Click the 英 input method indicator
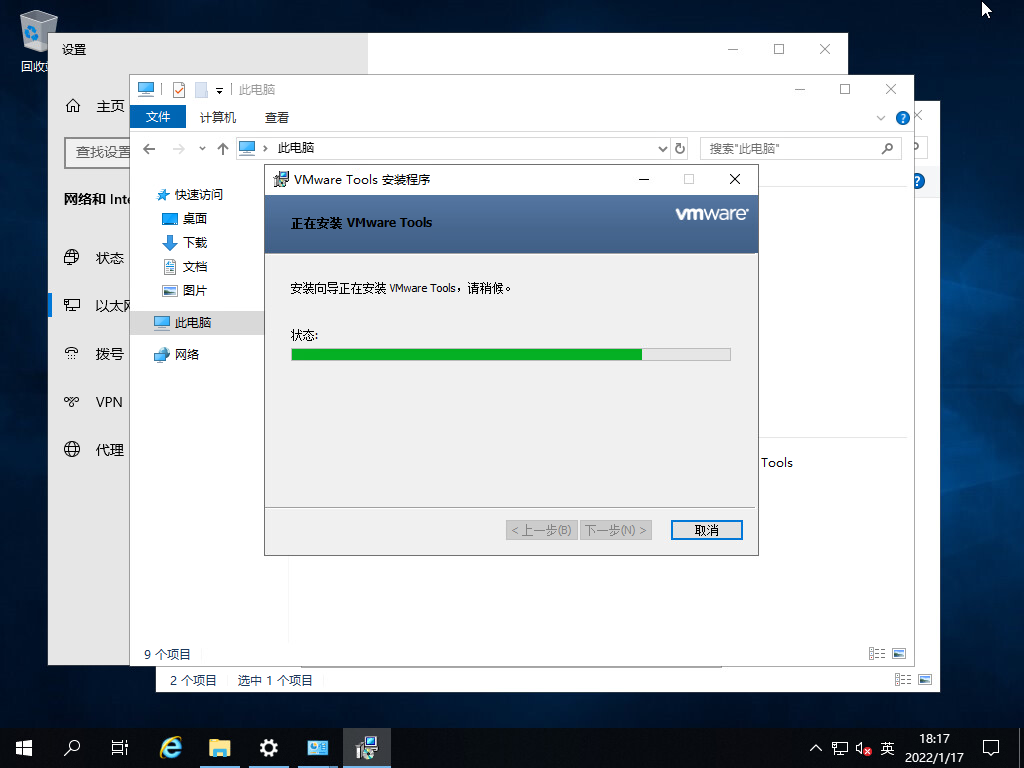 [x=888, y=748]
